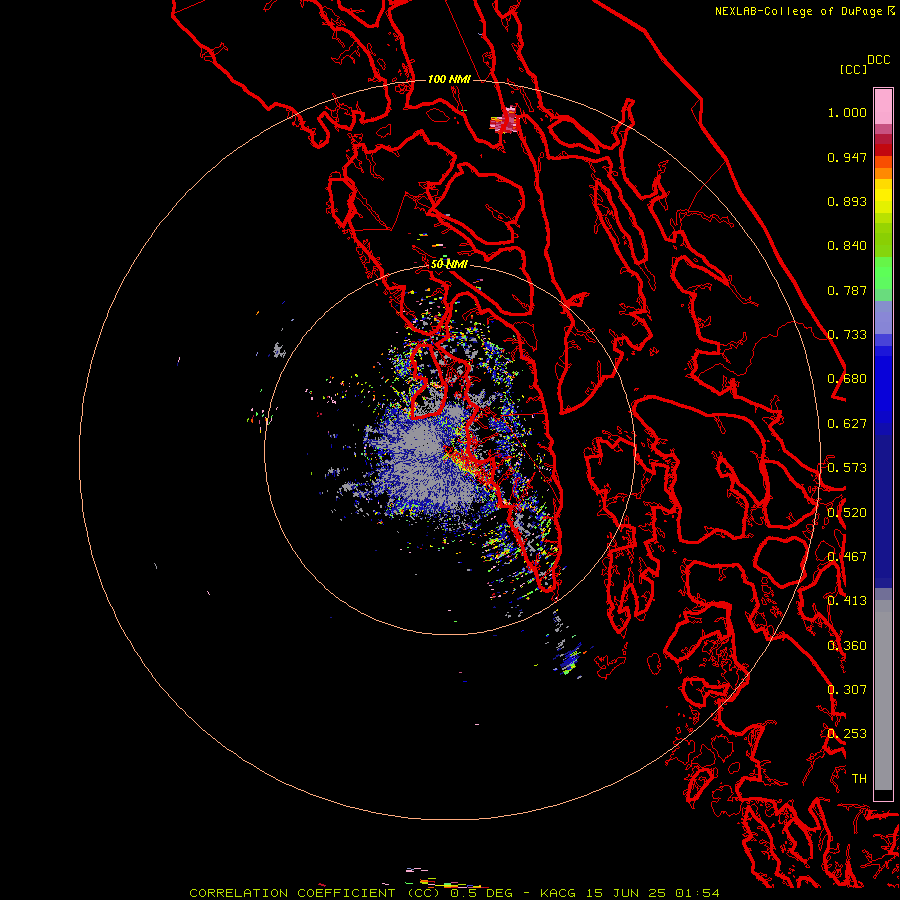
Task: Click the pink echo cluster near the 100 NMI ring
Action: (505, 121)
